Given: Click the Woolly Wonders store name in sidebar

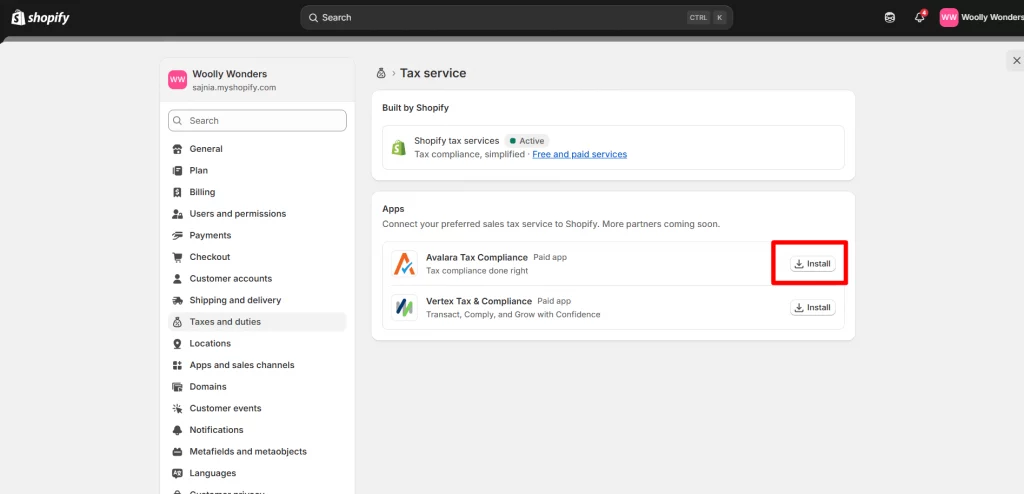Looking at the screenshot, I should 229,74.
